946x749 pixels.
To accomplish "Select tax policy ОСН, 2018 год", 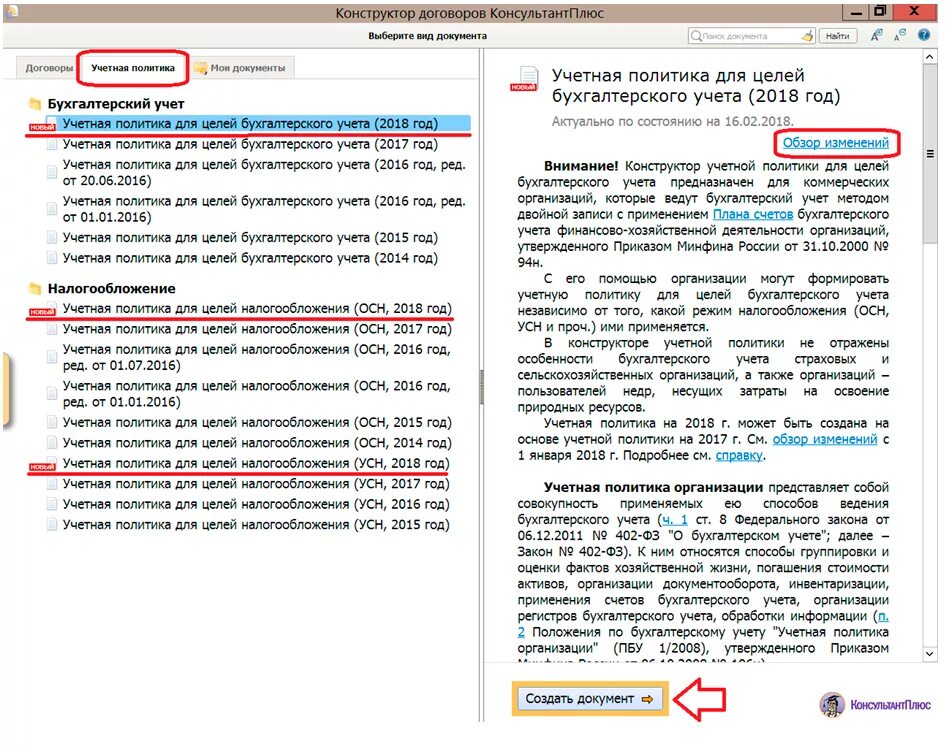I will click(x=257, y=308).
